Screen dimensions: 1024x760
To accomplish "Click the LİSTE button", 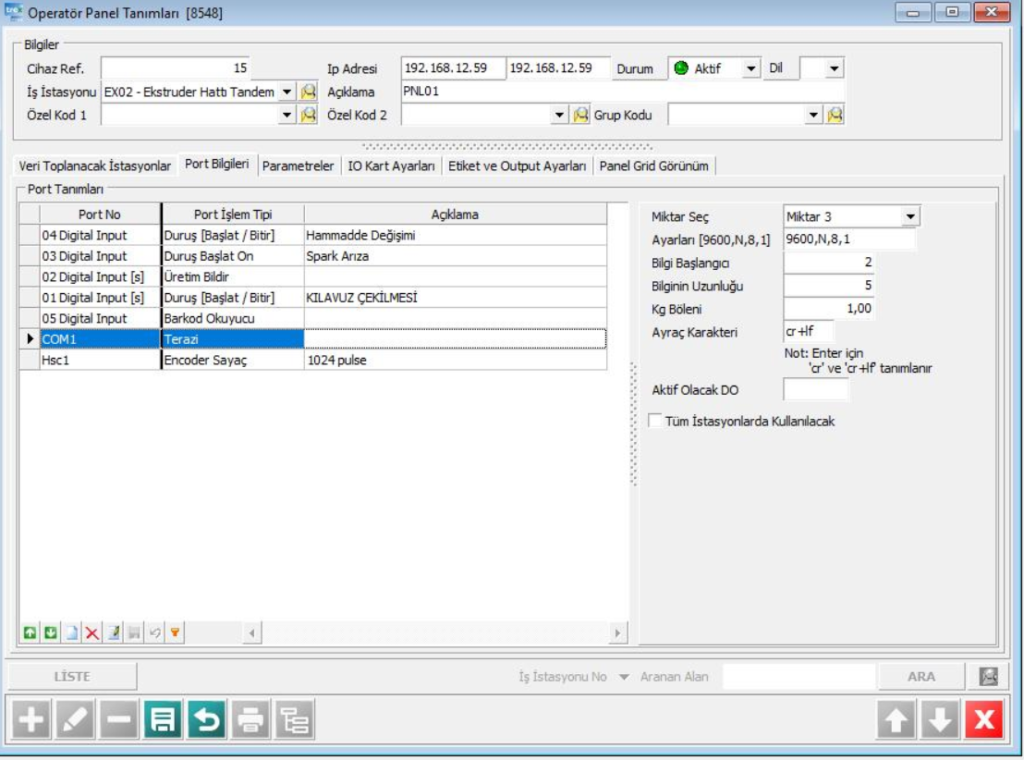I will (x=72, y=677).
